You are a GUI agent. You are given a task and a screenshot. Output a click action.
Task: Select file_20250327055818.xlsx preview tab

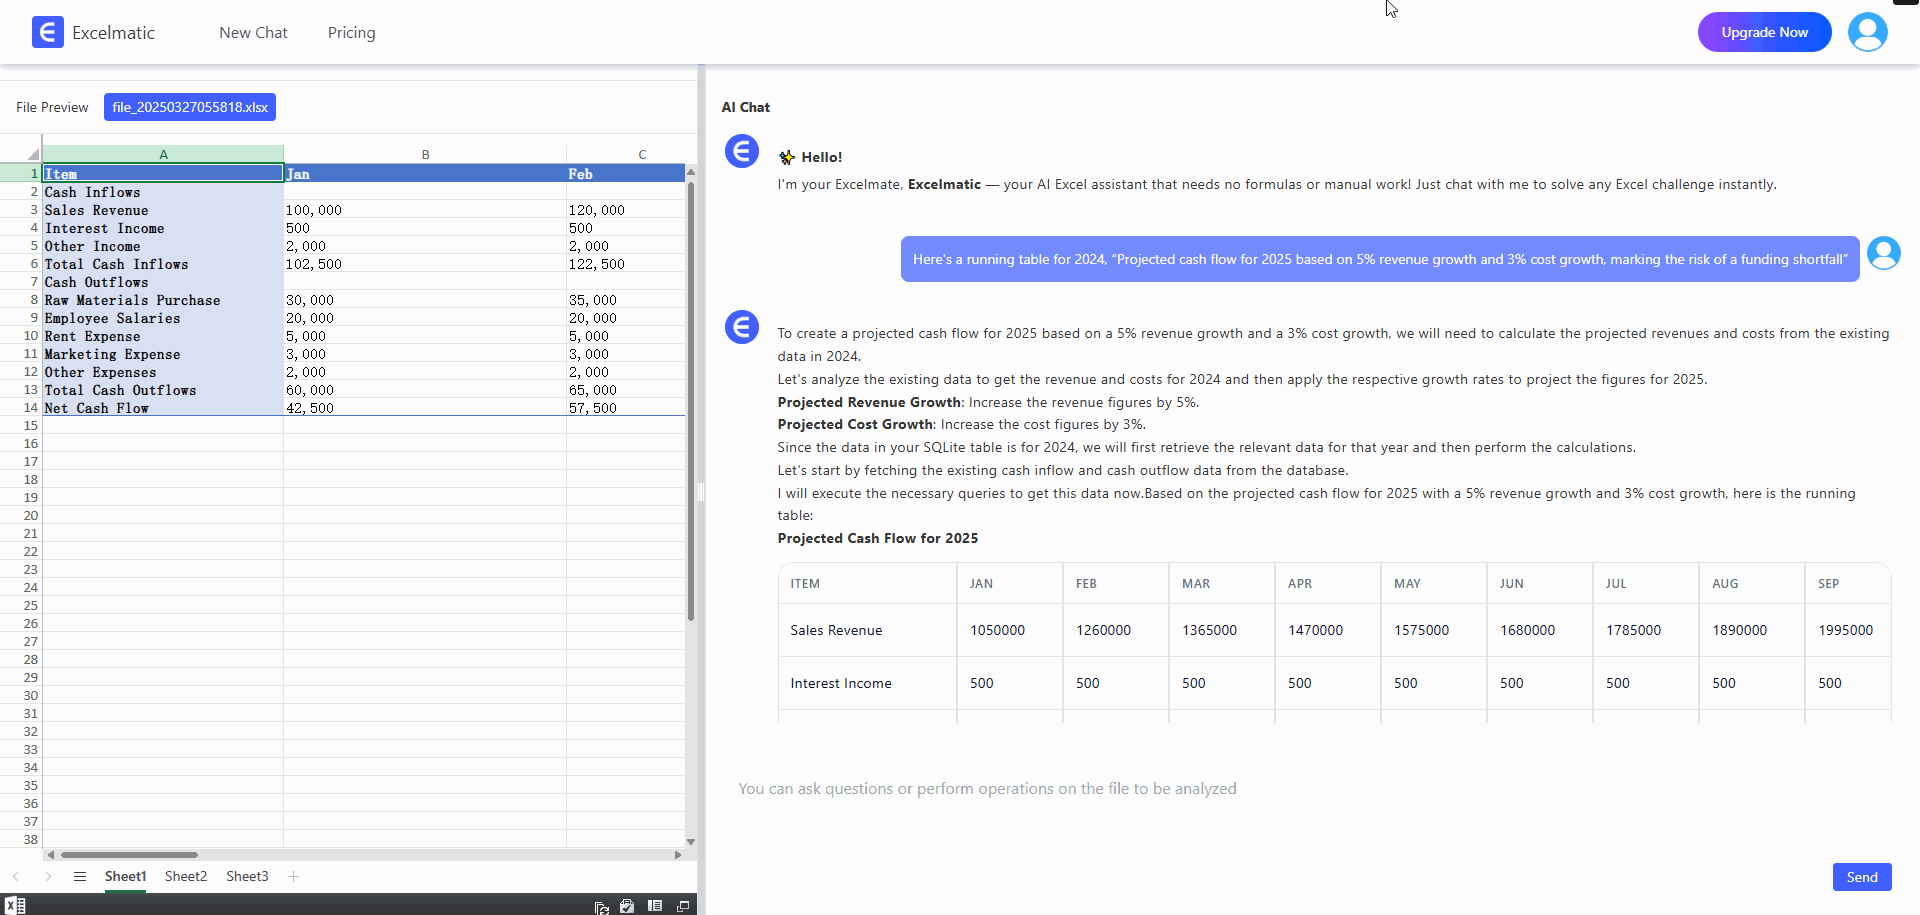pyautogui.click(x=190, y=107)
